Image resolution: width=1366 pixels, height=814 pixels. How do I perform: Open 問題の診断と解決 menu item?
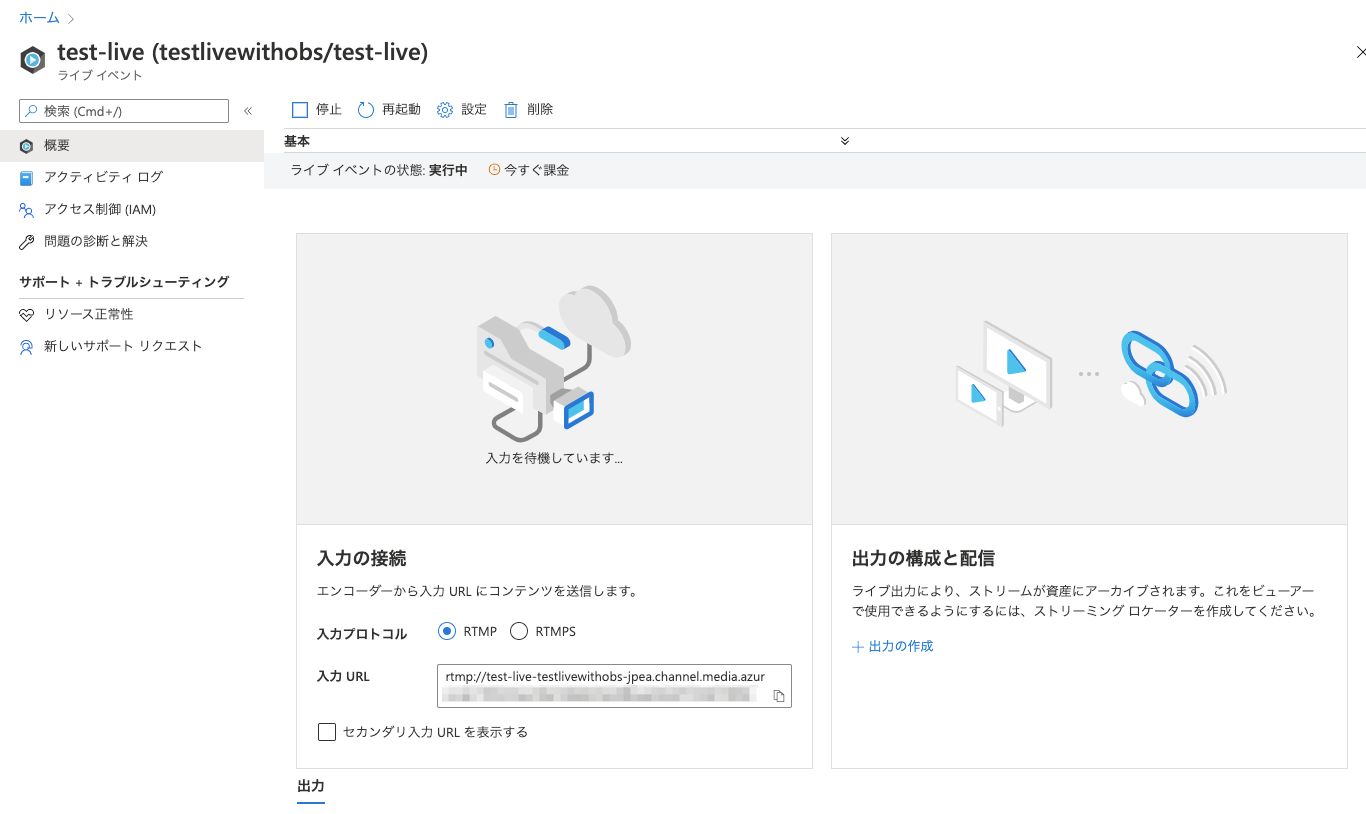point(132,242)
